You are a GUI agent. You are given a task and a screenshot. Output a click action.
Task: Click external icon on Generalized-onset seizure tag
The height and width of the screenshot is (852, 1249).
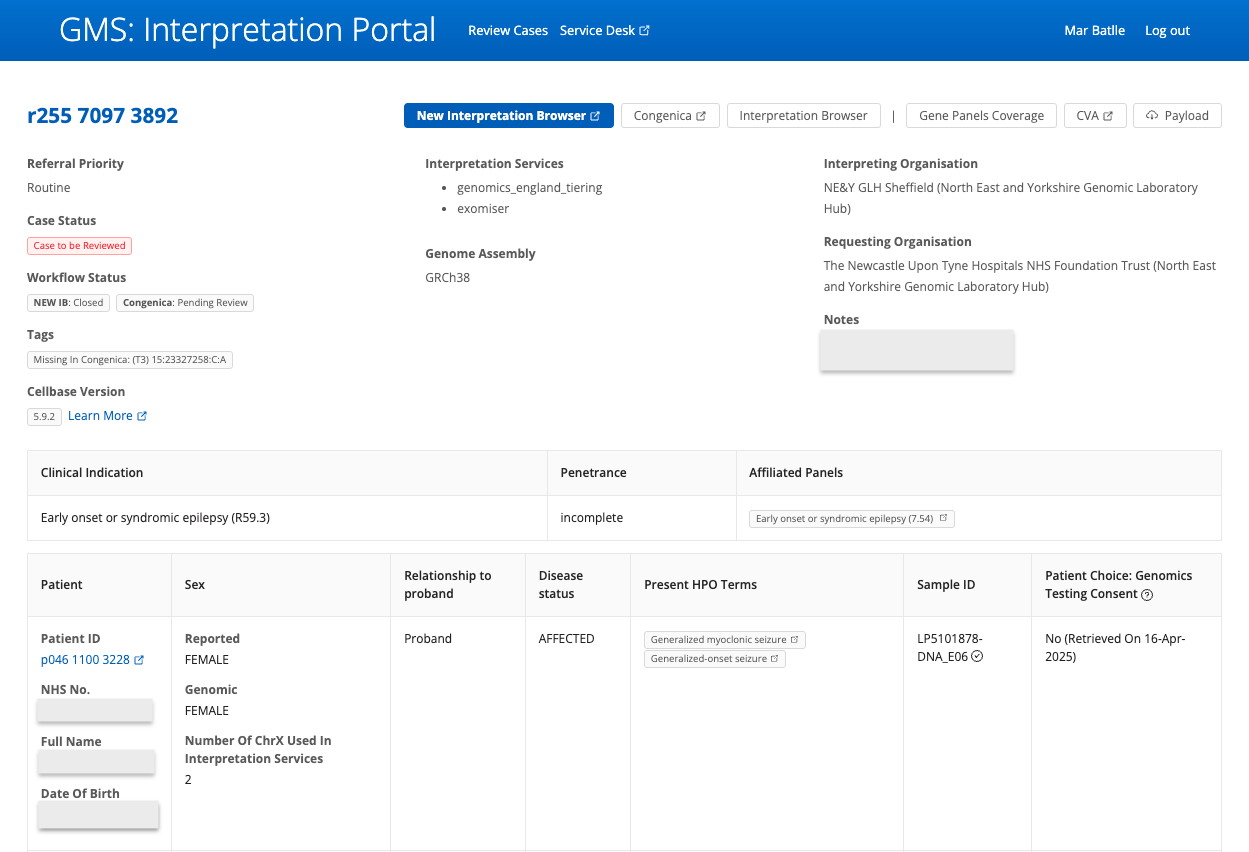click(775, 659)
